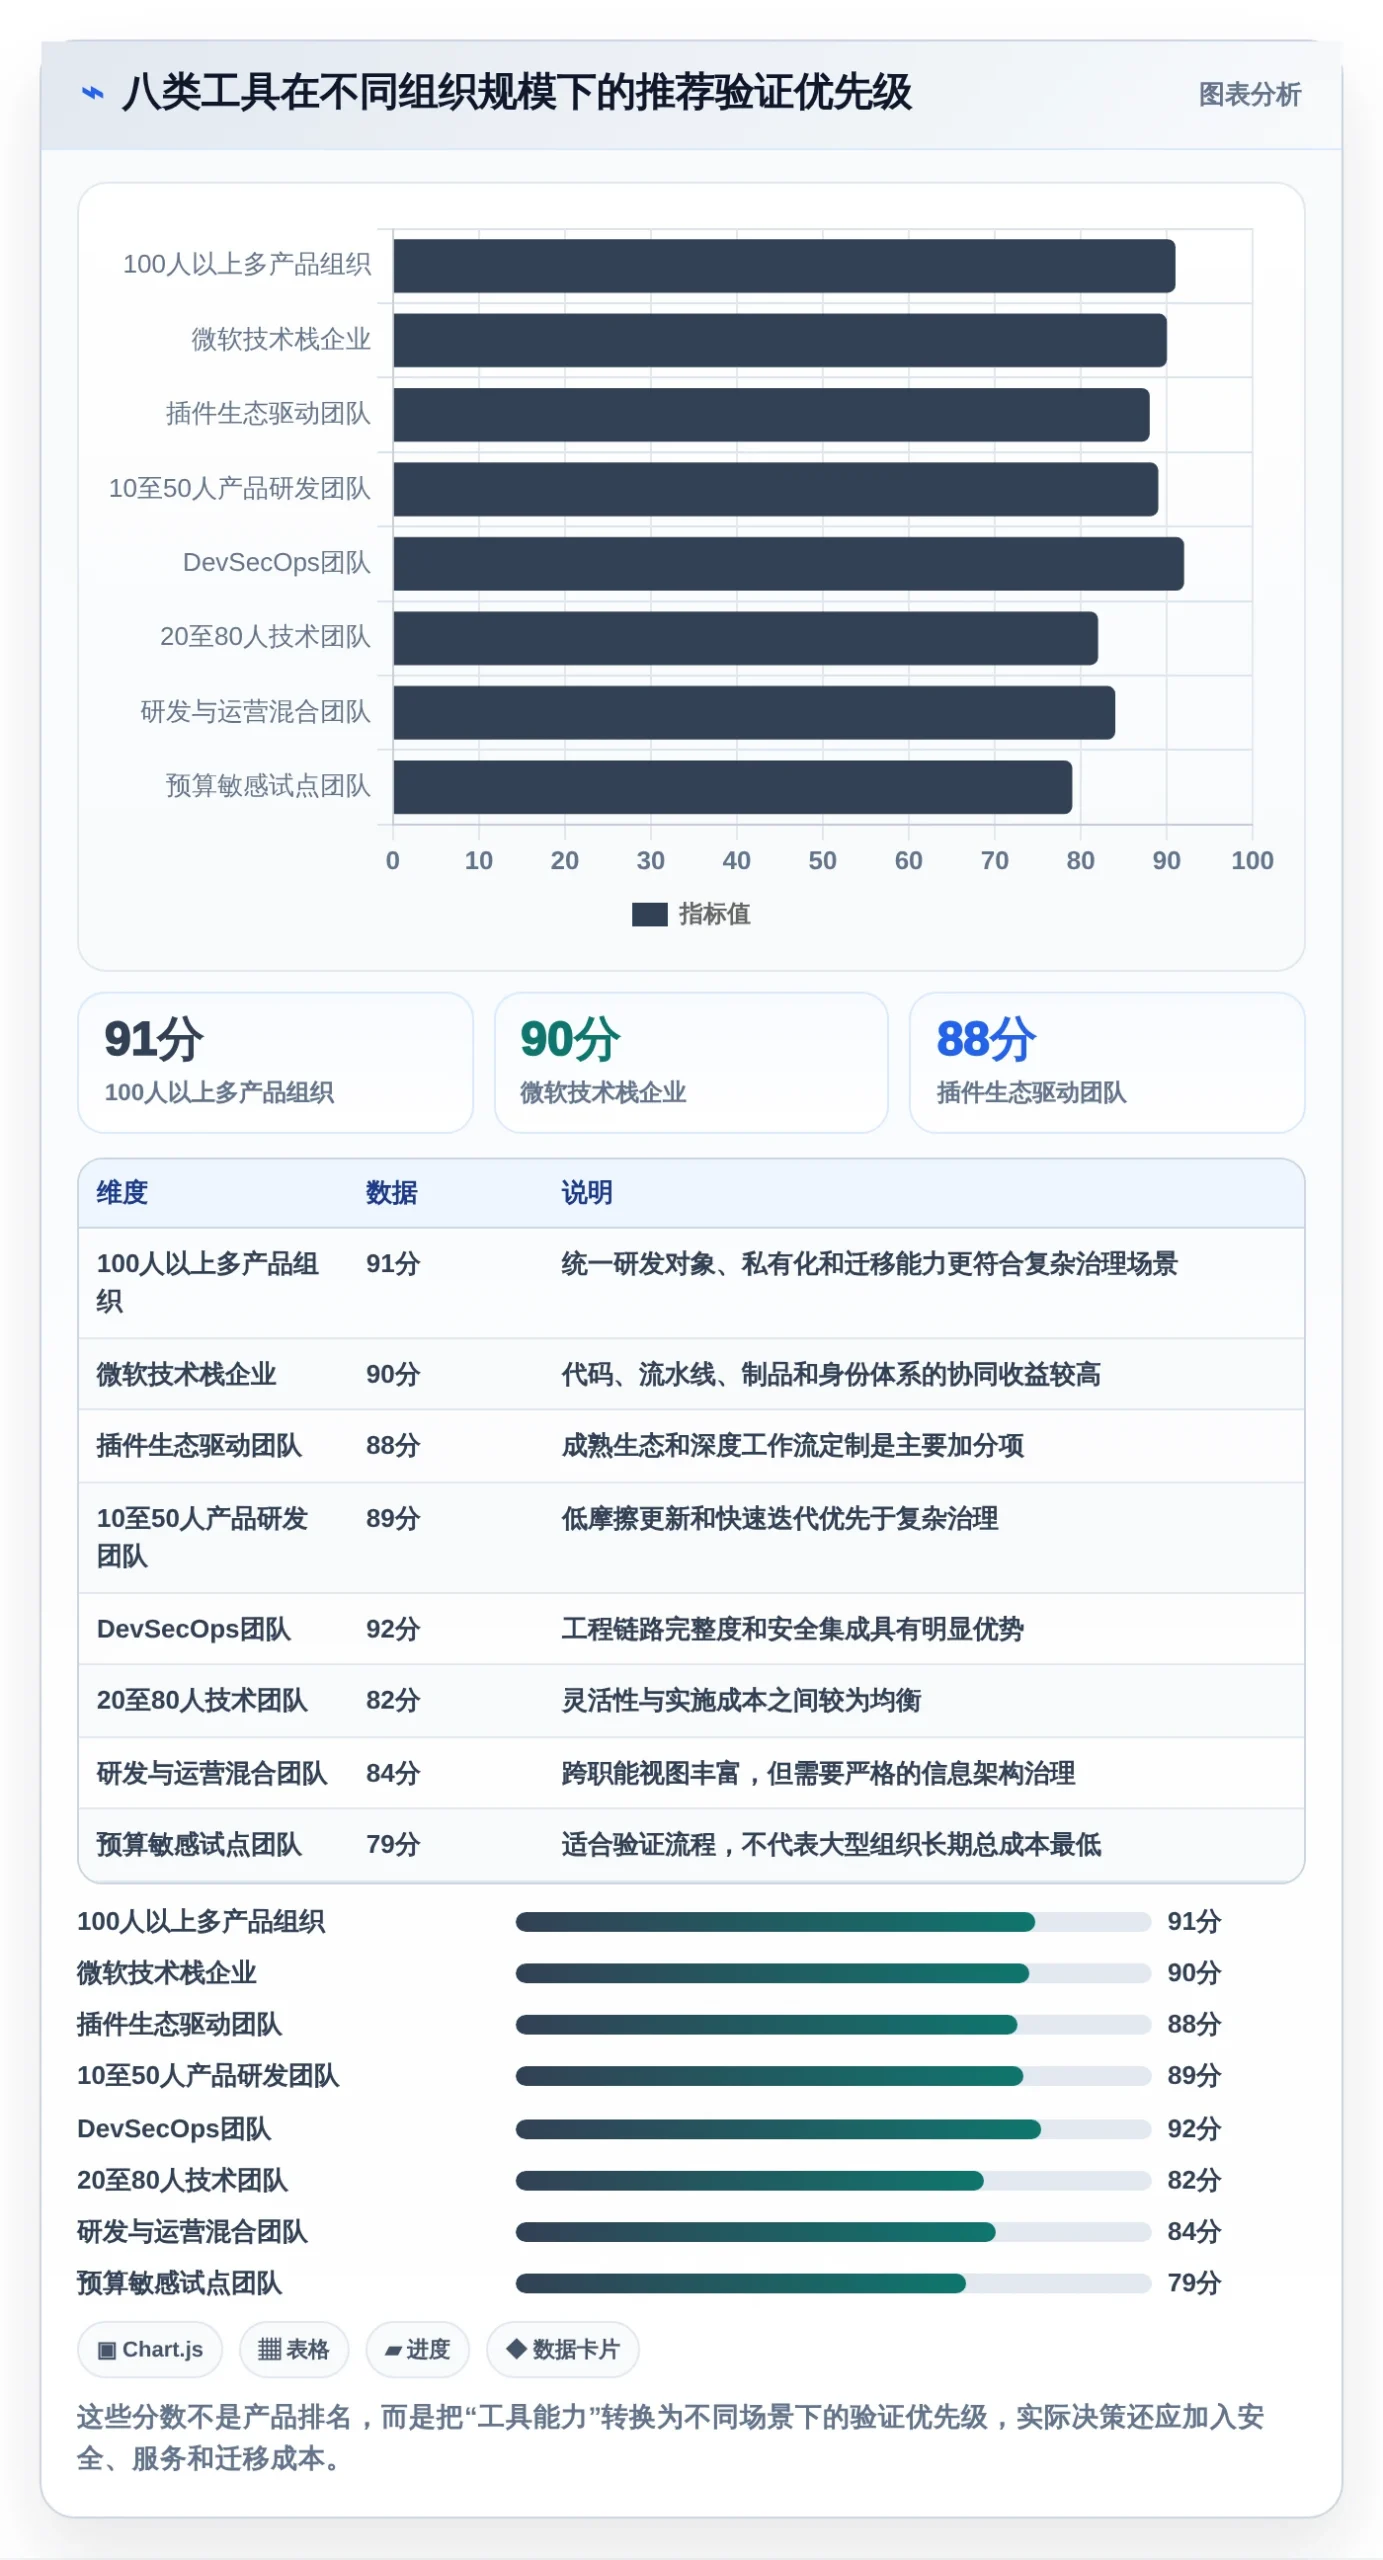Viewport: 1383px width, 2560px height.
Task: Click the DevSecOps团队 progress bar
Action: coord(833,2130)
